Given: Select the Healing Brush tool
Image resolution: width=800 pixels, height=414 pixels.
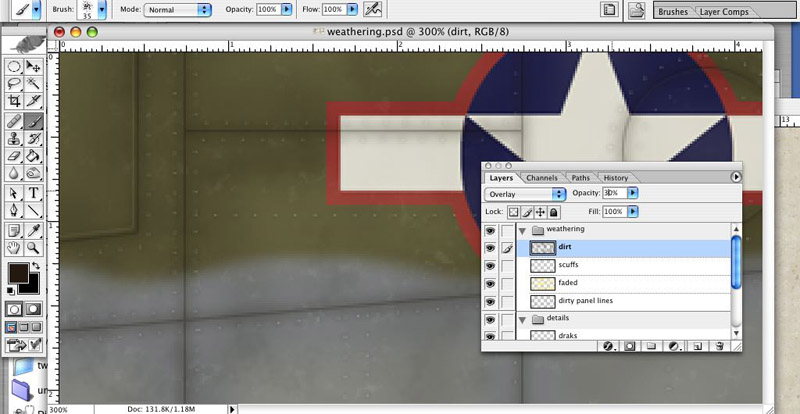Looking at the screenshot, I should point(14,121).
